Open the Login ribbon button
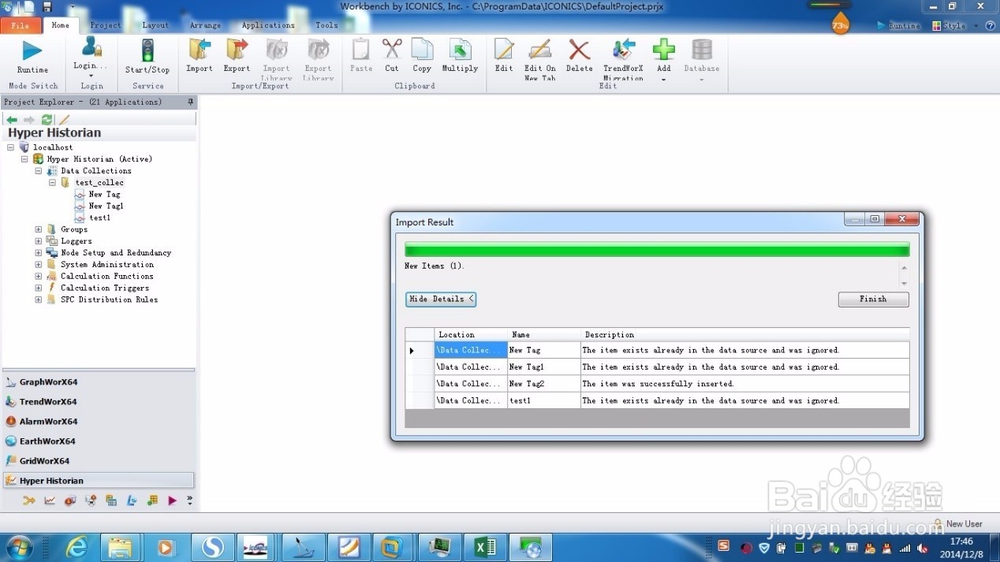Image resolution: width=1000 pixels, height=562 pixels. pos(91,56)
